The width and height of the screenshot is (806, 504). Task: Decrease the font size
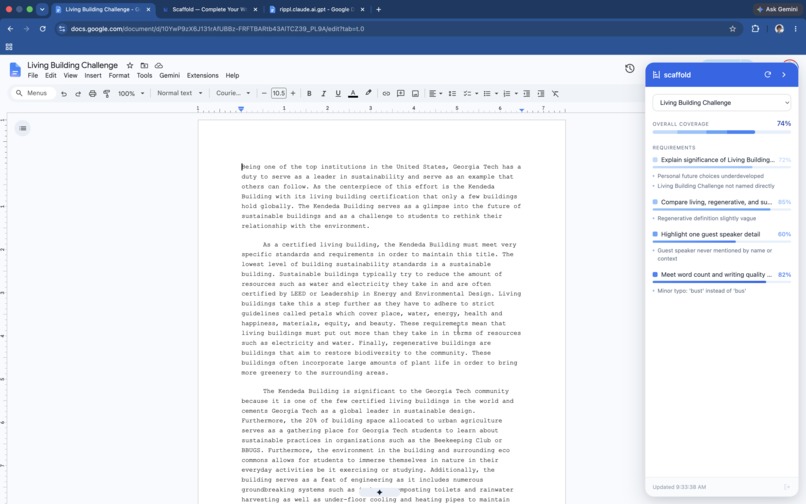click(x=264, y=93)
